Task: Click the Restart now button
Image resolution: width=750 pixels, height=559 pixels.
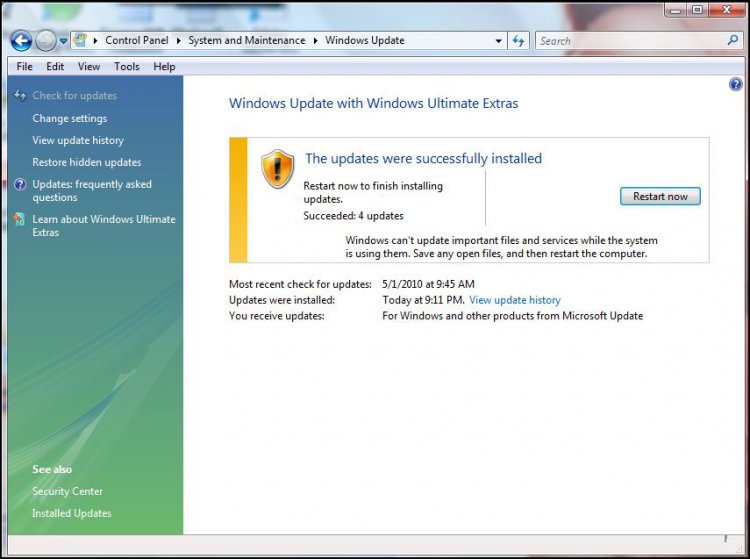Action: (x=660, y=196)
